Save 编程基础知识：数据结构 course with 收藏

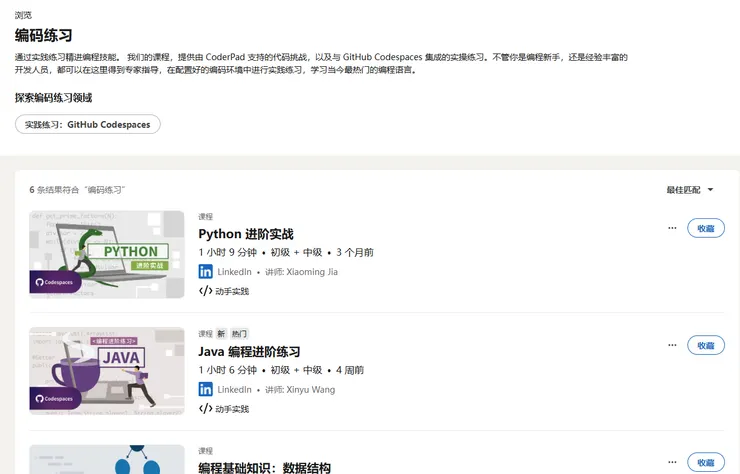pos(706,463)
